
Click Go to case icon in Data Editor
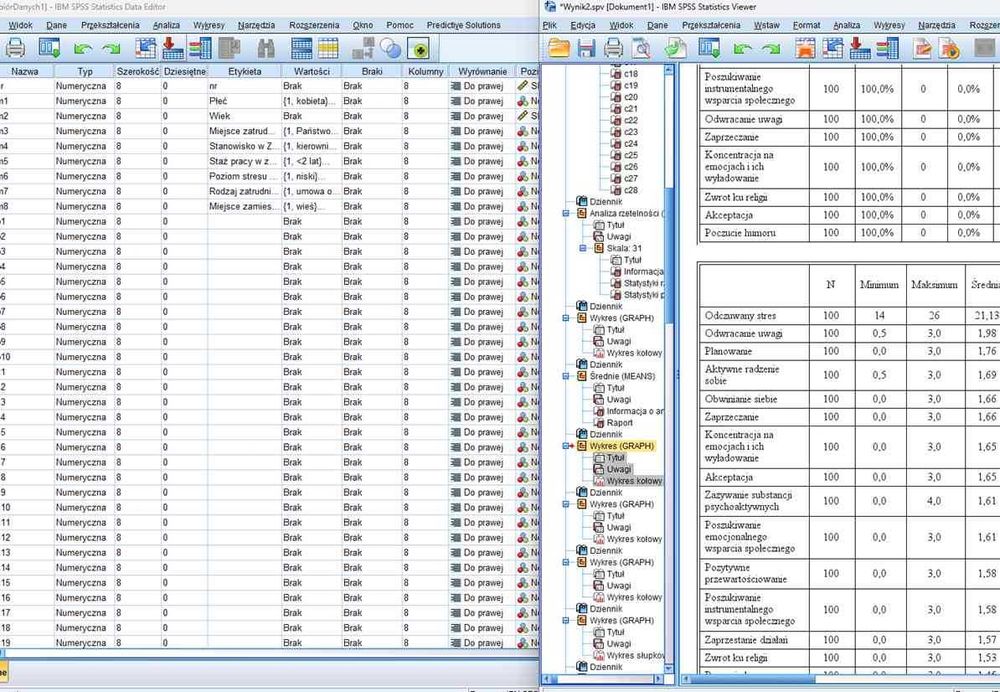[145, 48]
